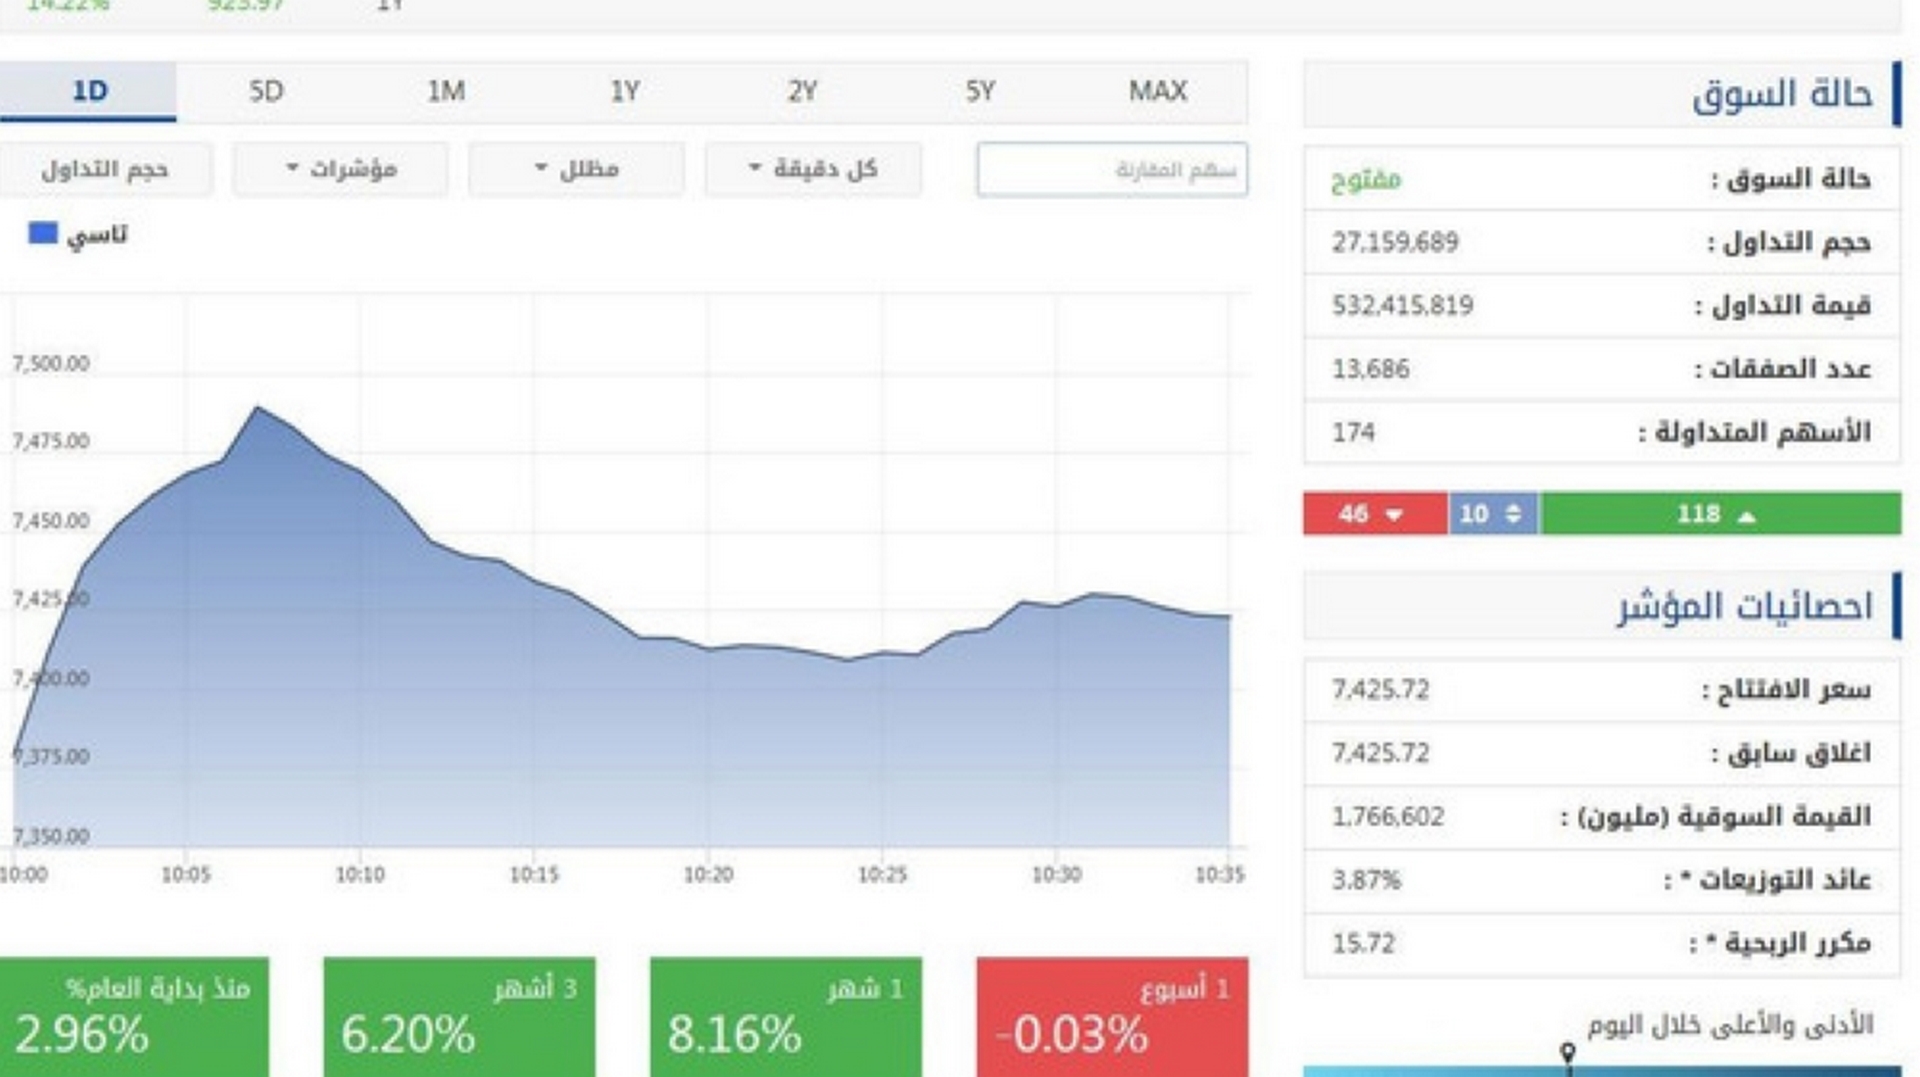Screen dimensions: 1920x1077
Task: Click the blue 10 unchanged stocks indicator
Action: point(1492,514)
